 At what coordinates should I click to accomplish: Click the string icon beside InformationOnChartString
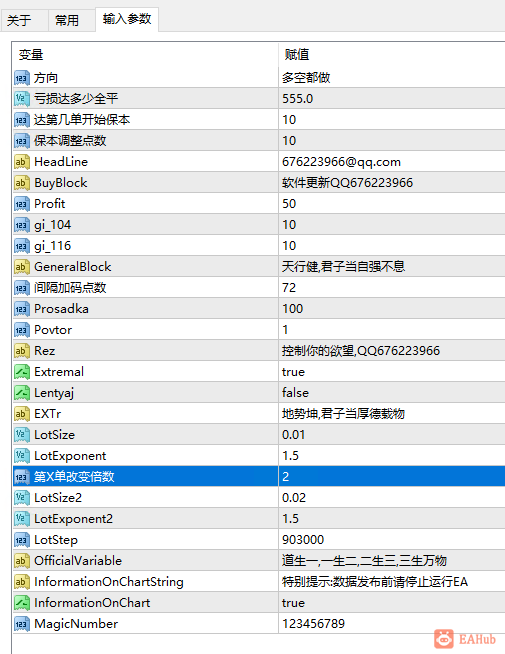point(22,581)
